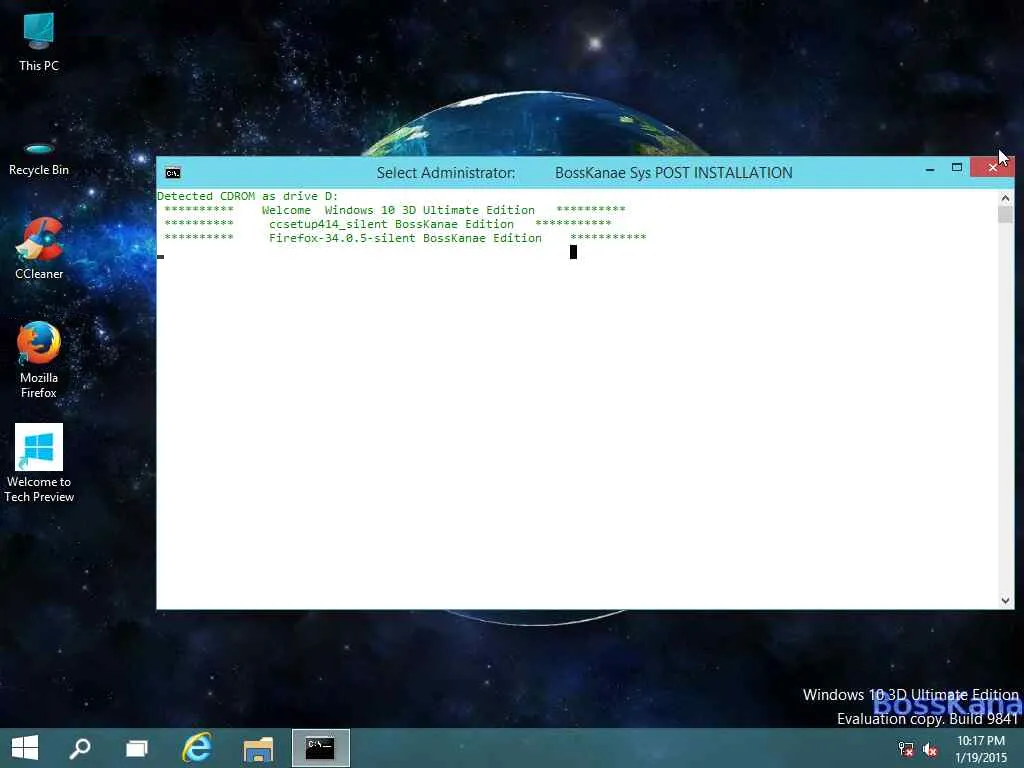Open the network status tray icon
1024x768 pixels.
[x=906, y=749]
